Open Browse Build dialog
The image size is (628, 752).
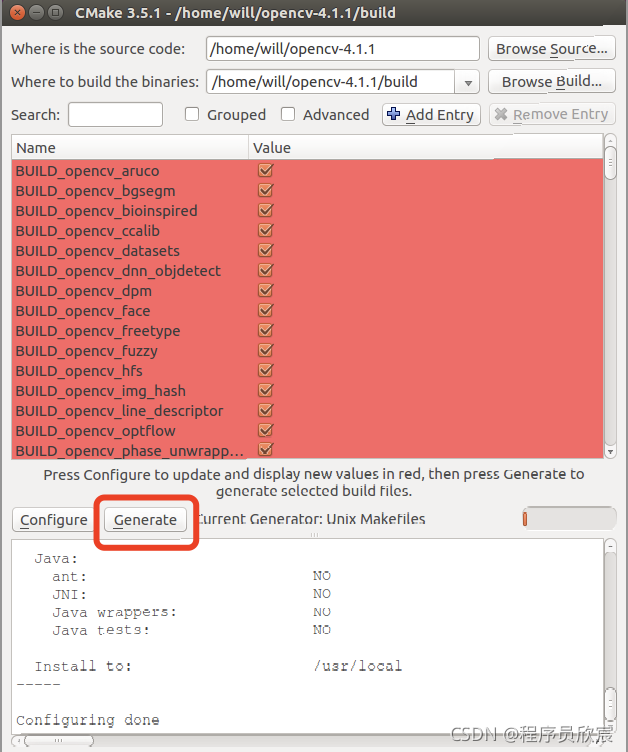tap(552, 82)
